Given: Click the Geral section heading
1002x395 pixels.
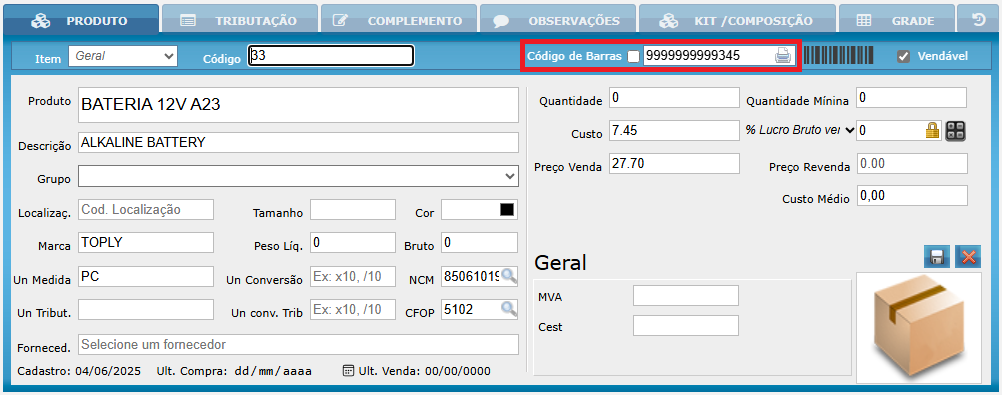Looking at the screenshot, I should pos(560,262).
